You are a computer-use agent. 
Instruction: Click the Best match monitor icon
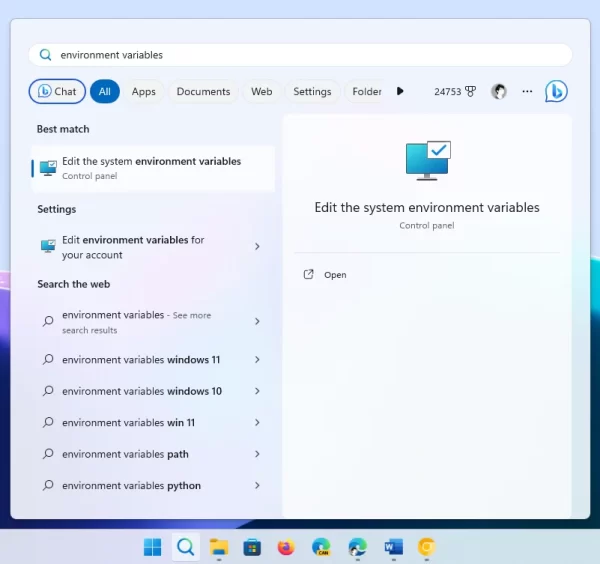tap(48, 168)
